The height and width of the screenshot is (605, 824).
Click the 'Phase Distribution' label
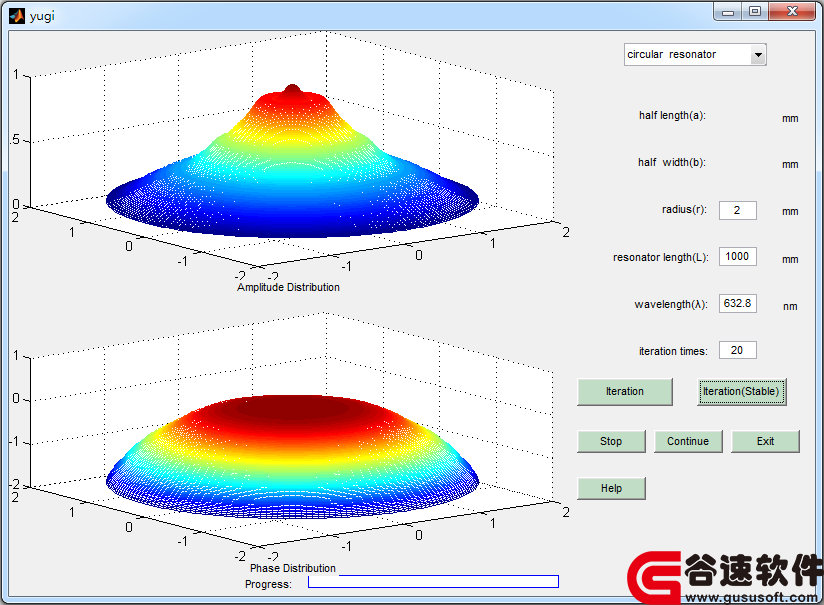[x=293, y=568]
